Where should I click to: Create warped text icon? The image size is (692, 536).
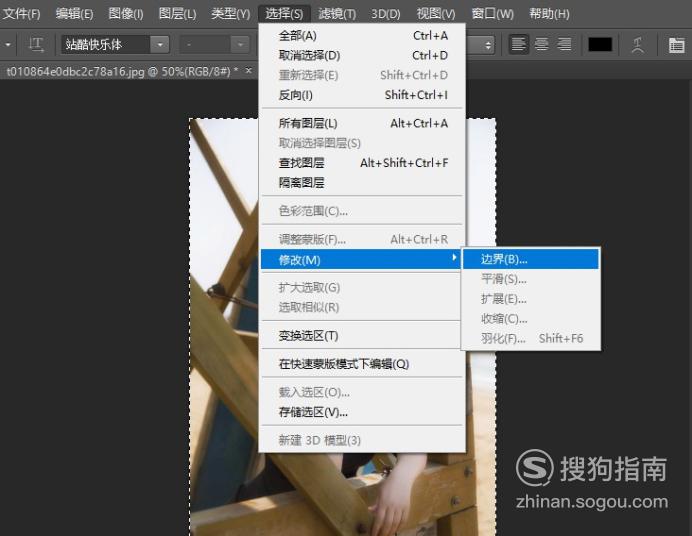point(637,45)
